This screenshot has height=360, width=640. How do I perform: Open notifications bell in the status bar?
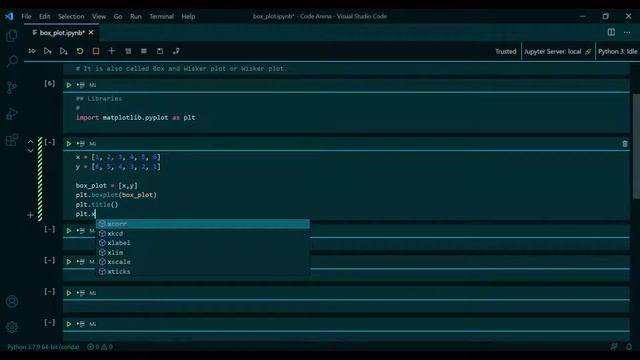pos(629,347)
